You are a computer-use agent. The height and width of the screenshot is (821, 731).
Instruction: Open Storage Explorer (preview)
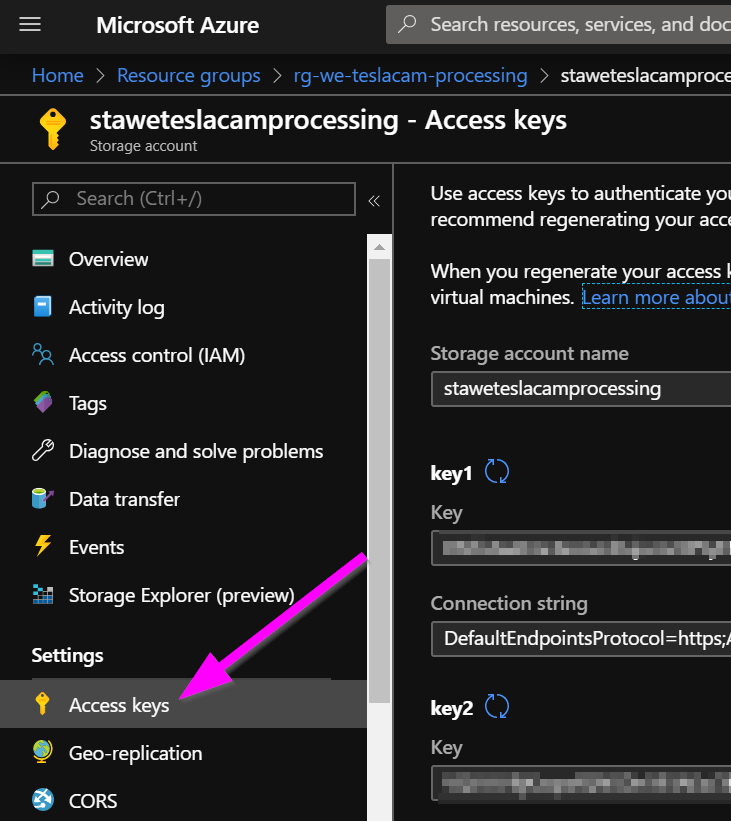(182, 595)
